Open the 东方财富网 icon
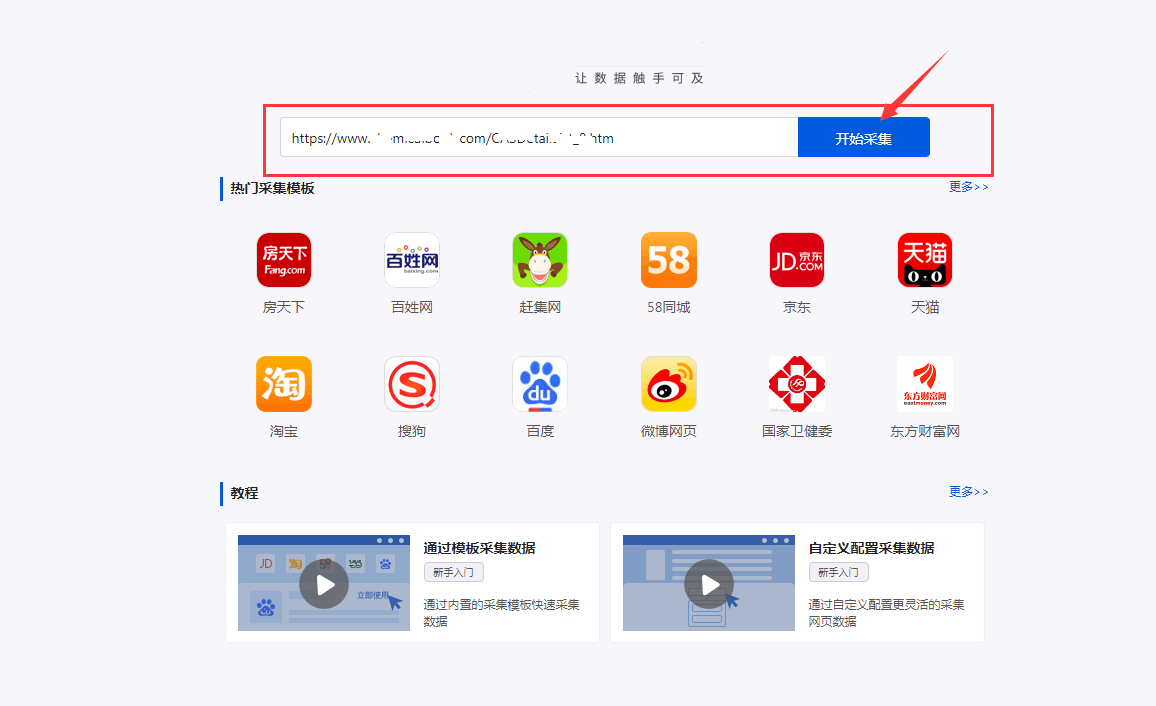The width and height of the screenshot is (1156, 706). (x=925, y=384)
